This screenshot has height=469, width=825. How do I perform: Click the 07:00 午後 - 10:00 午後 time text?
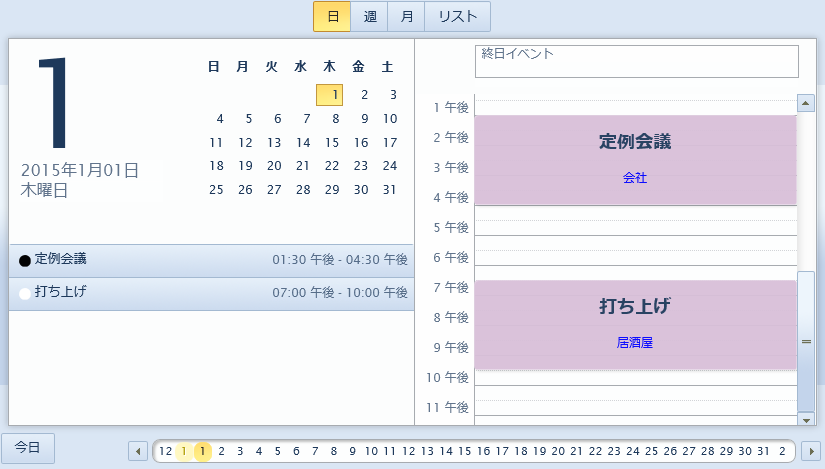[340, 293]
